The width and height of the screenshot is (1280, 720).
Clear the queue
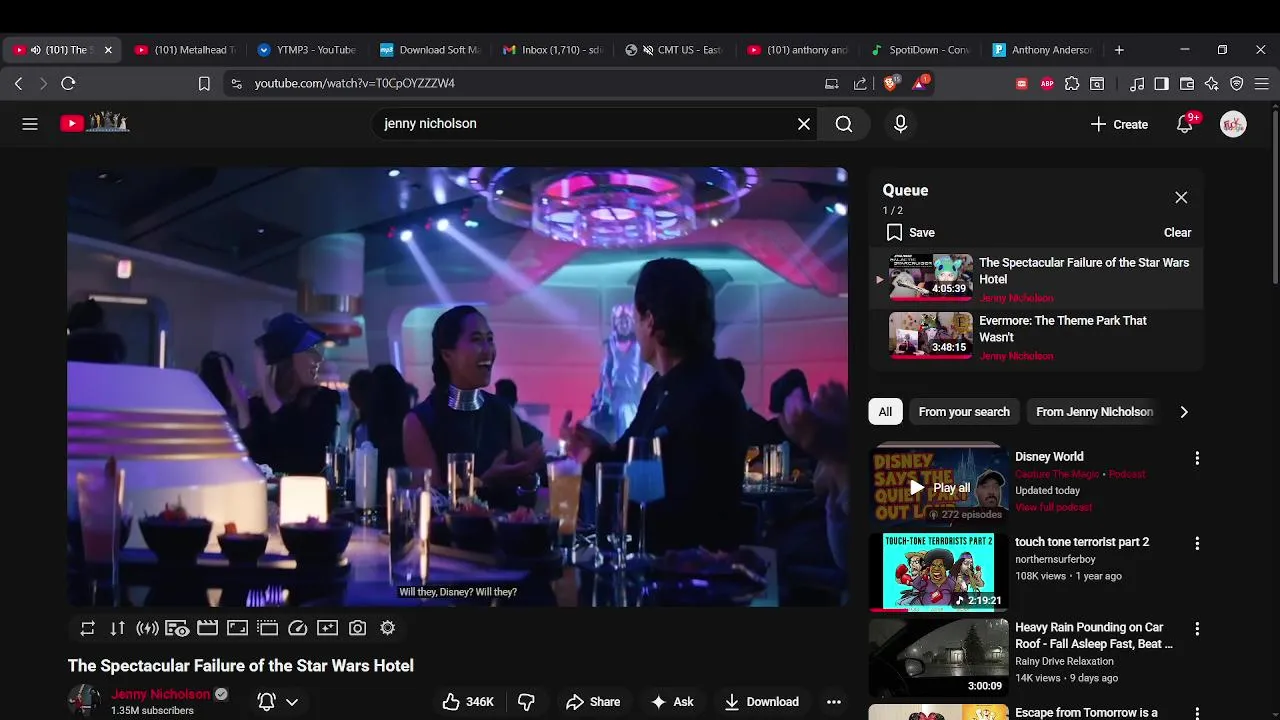[x=1177, y=233]
